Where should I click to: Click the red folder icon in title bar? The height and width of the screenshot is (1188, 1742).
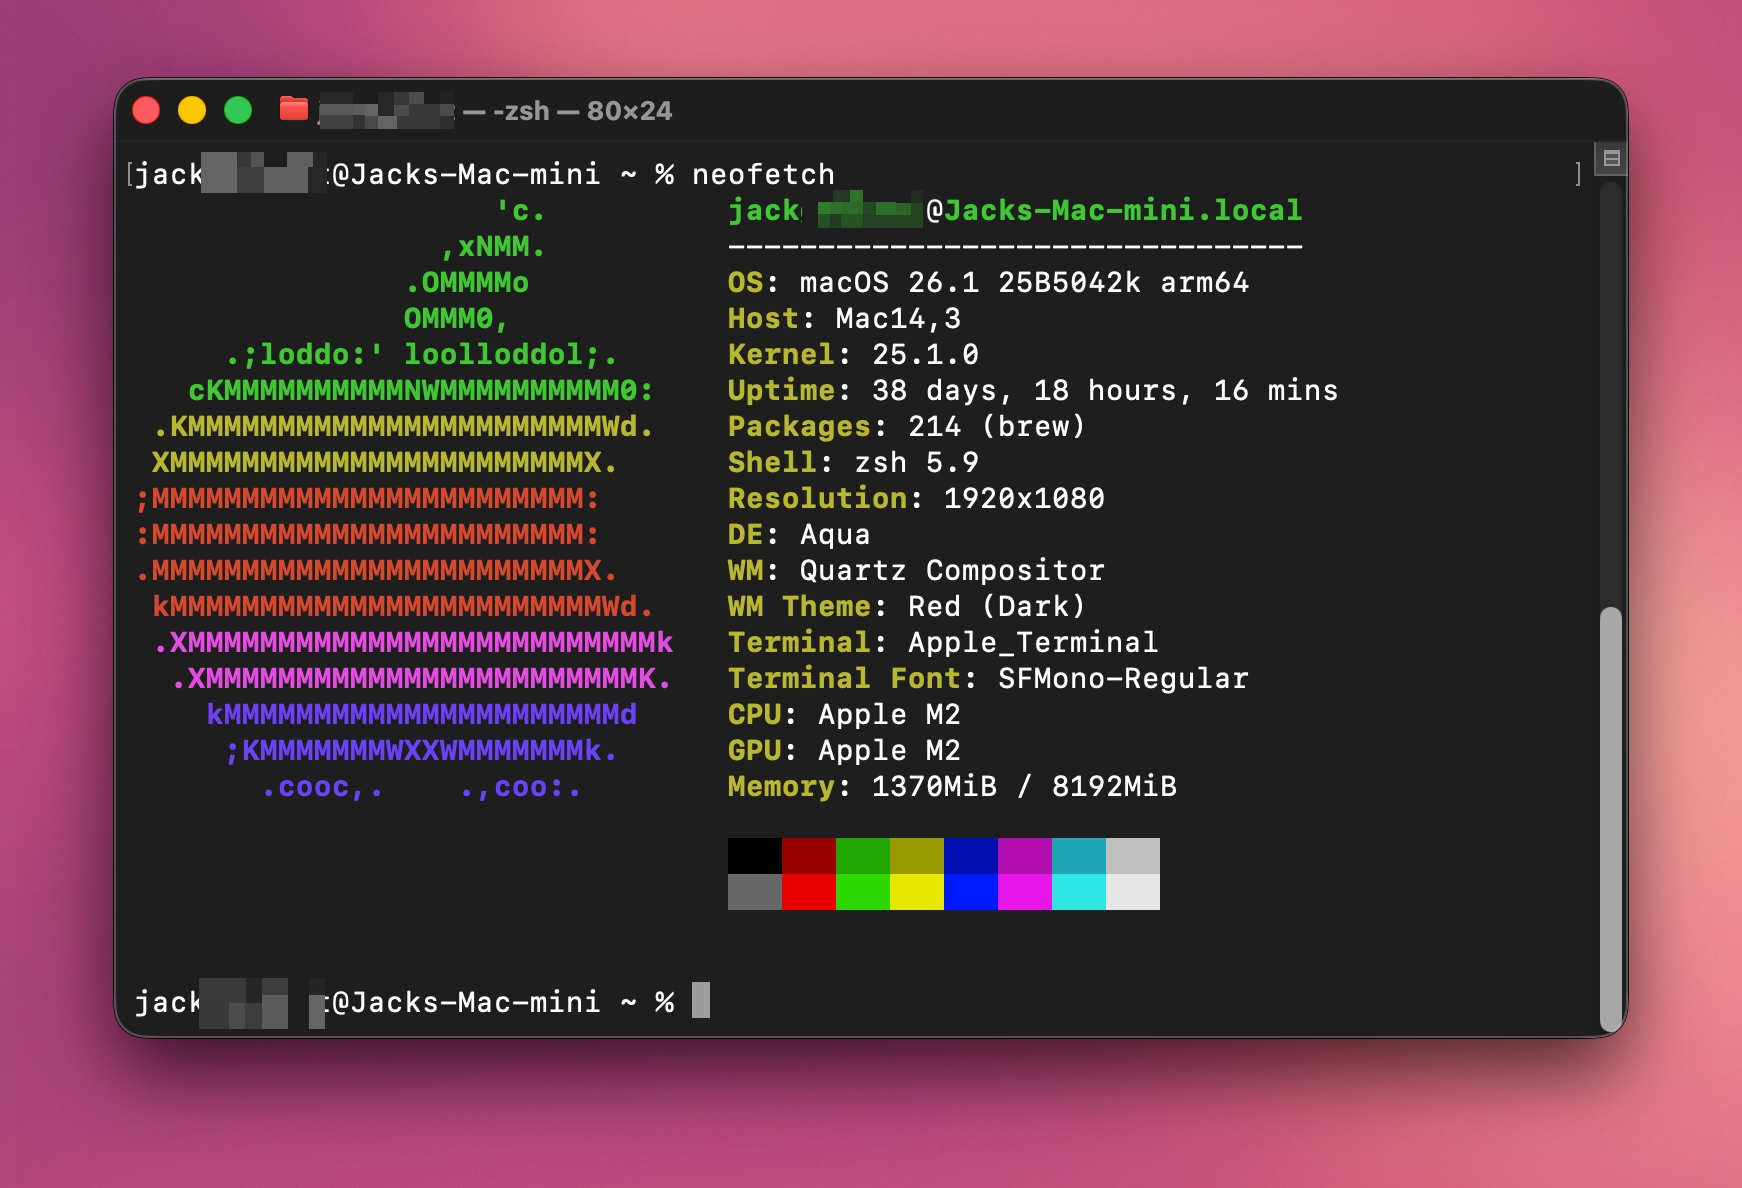click(293, 109)
